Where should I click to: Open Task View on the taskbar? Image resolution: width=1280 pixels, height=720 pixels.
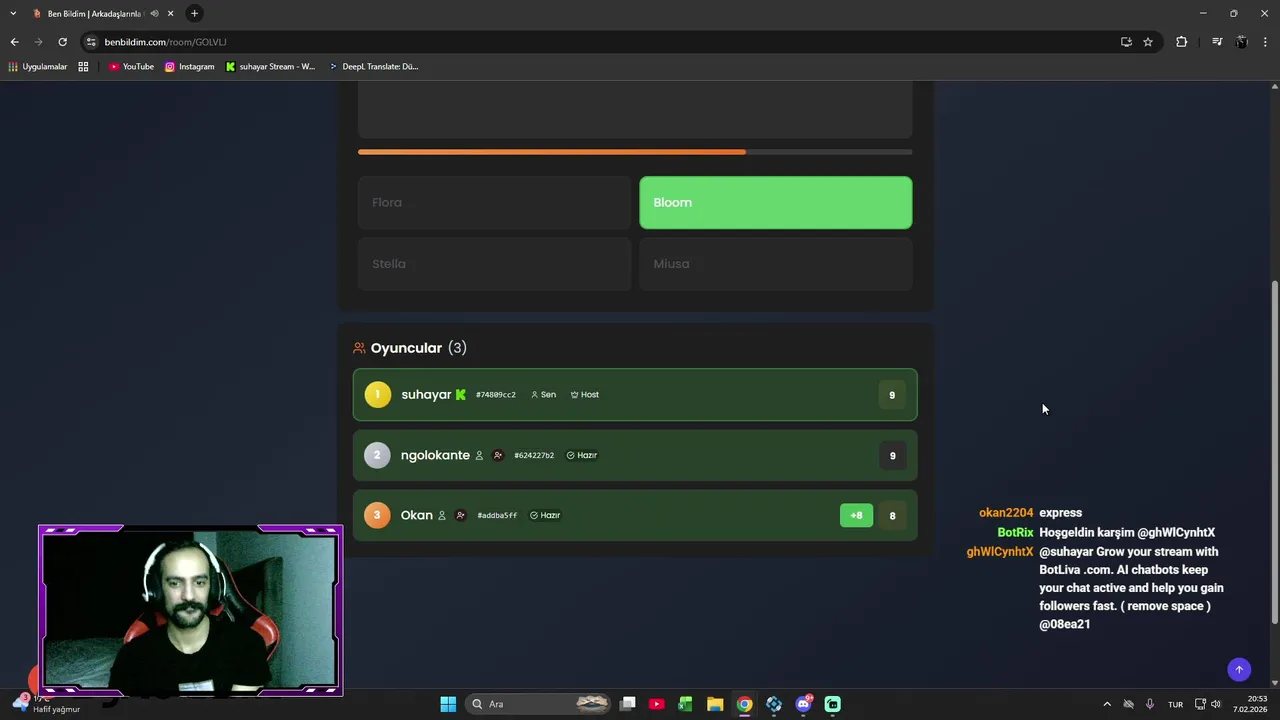coord(628,704)
